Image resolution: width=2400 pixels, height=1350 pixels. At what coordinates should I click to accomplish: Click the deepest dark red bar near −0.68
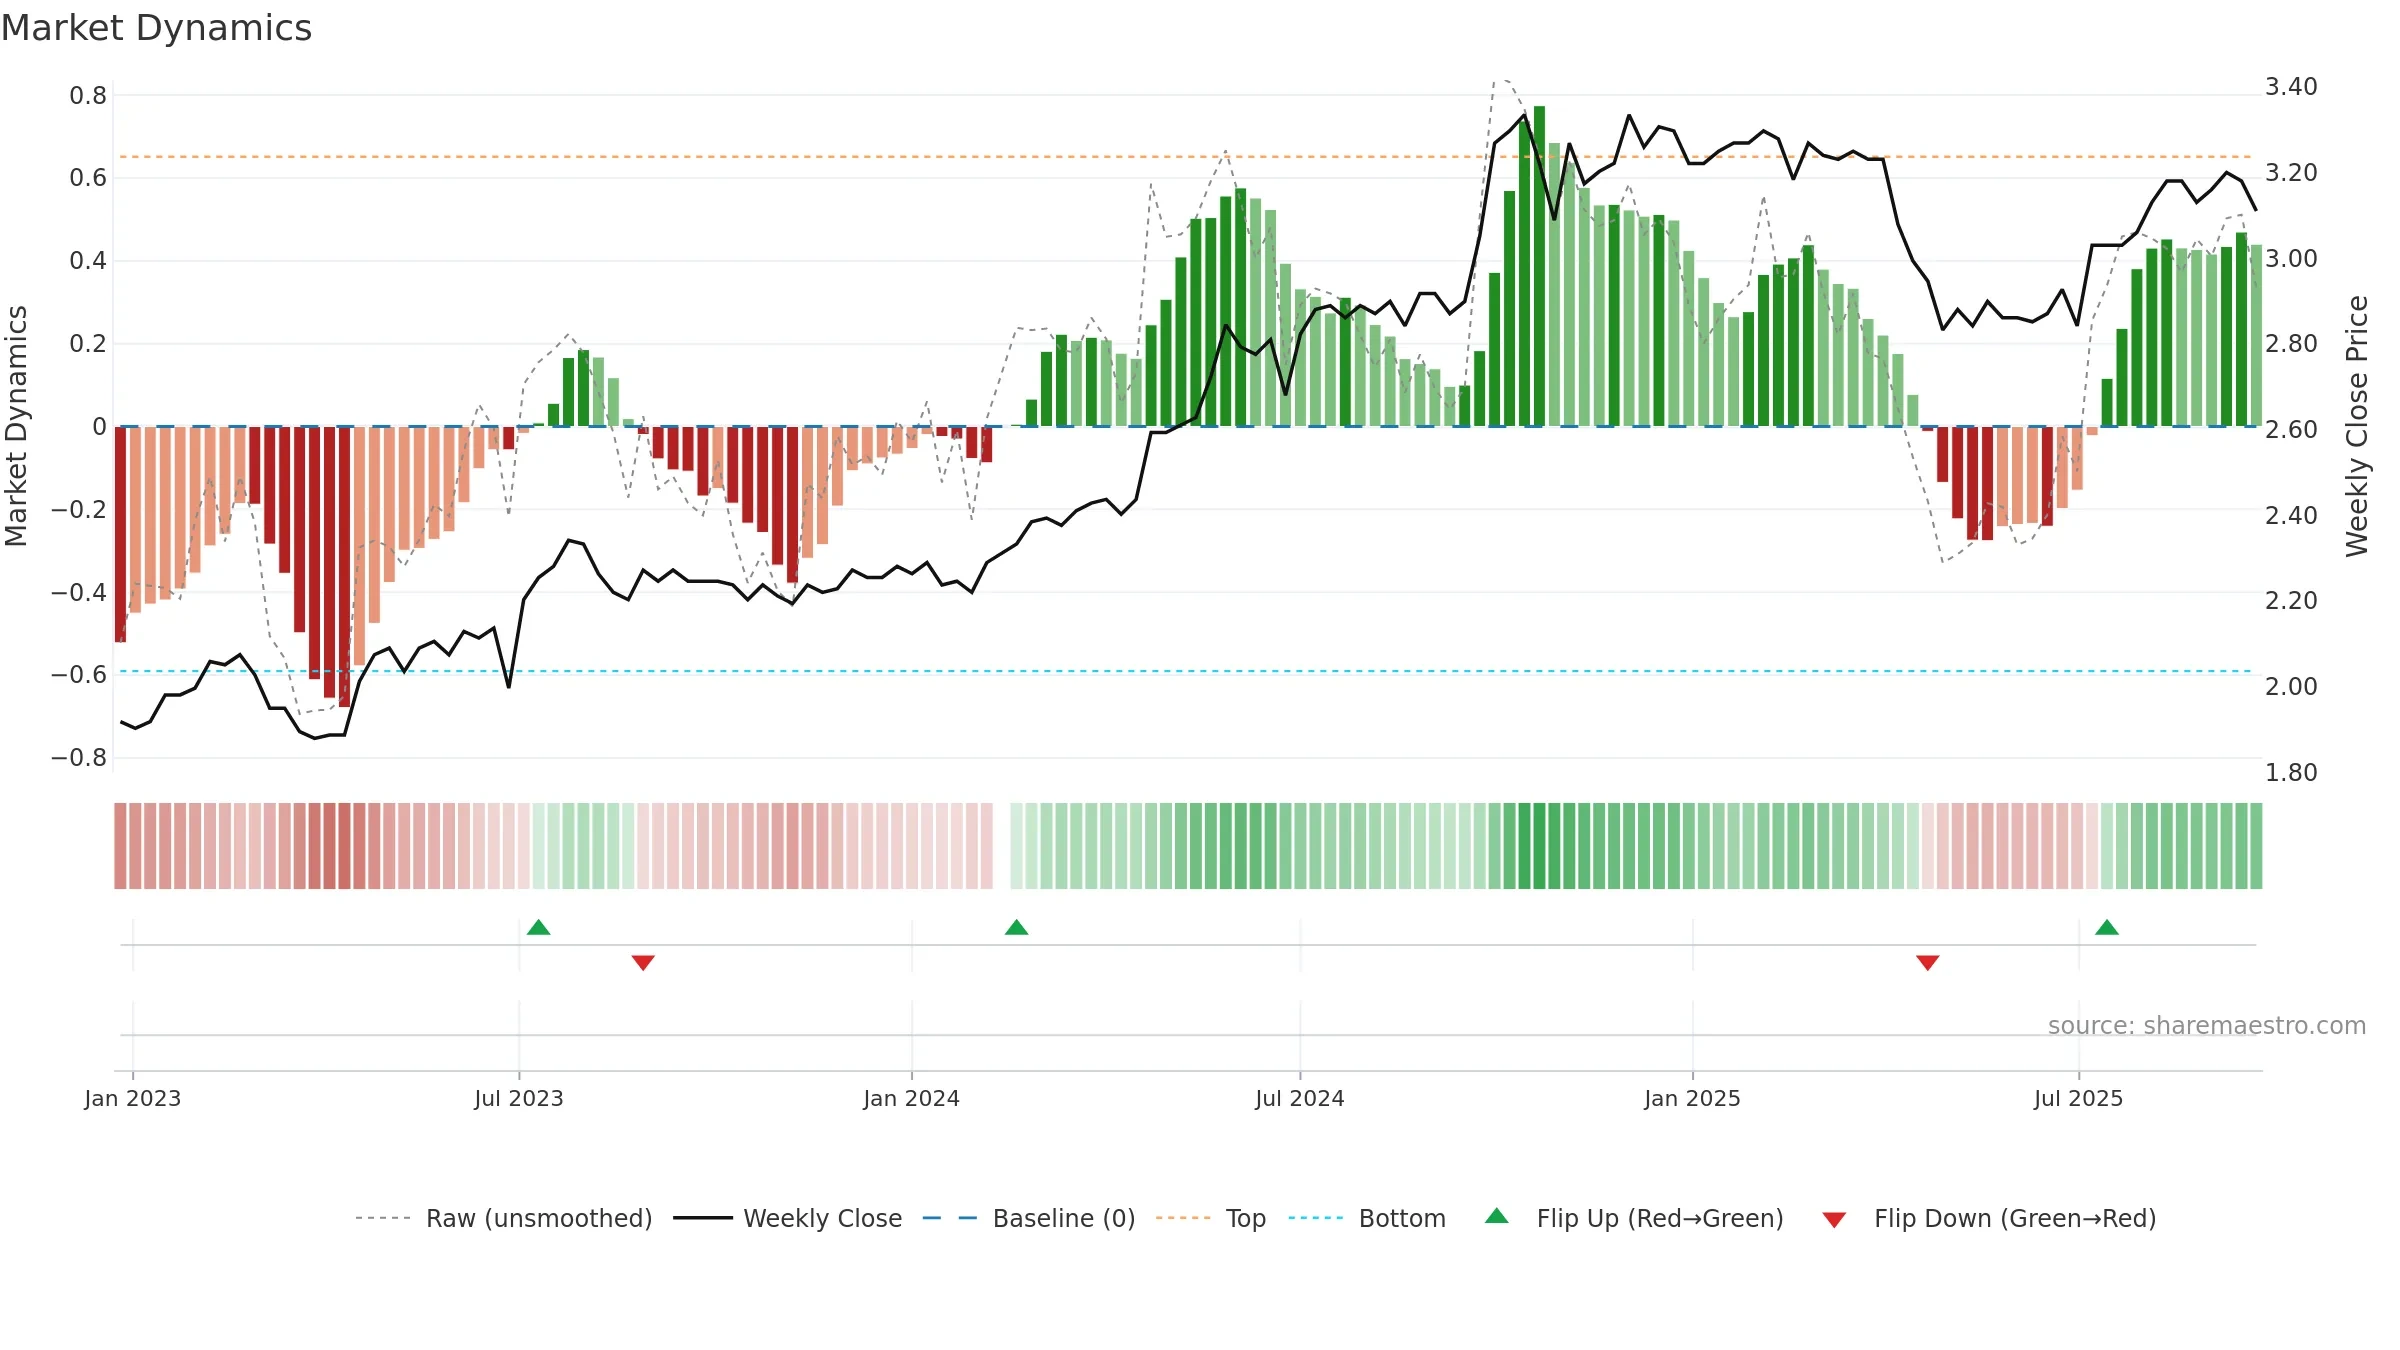(344, 567)
